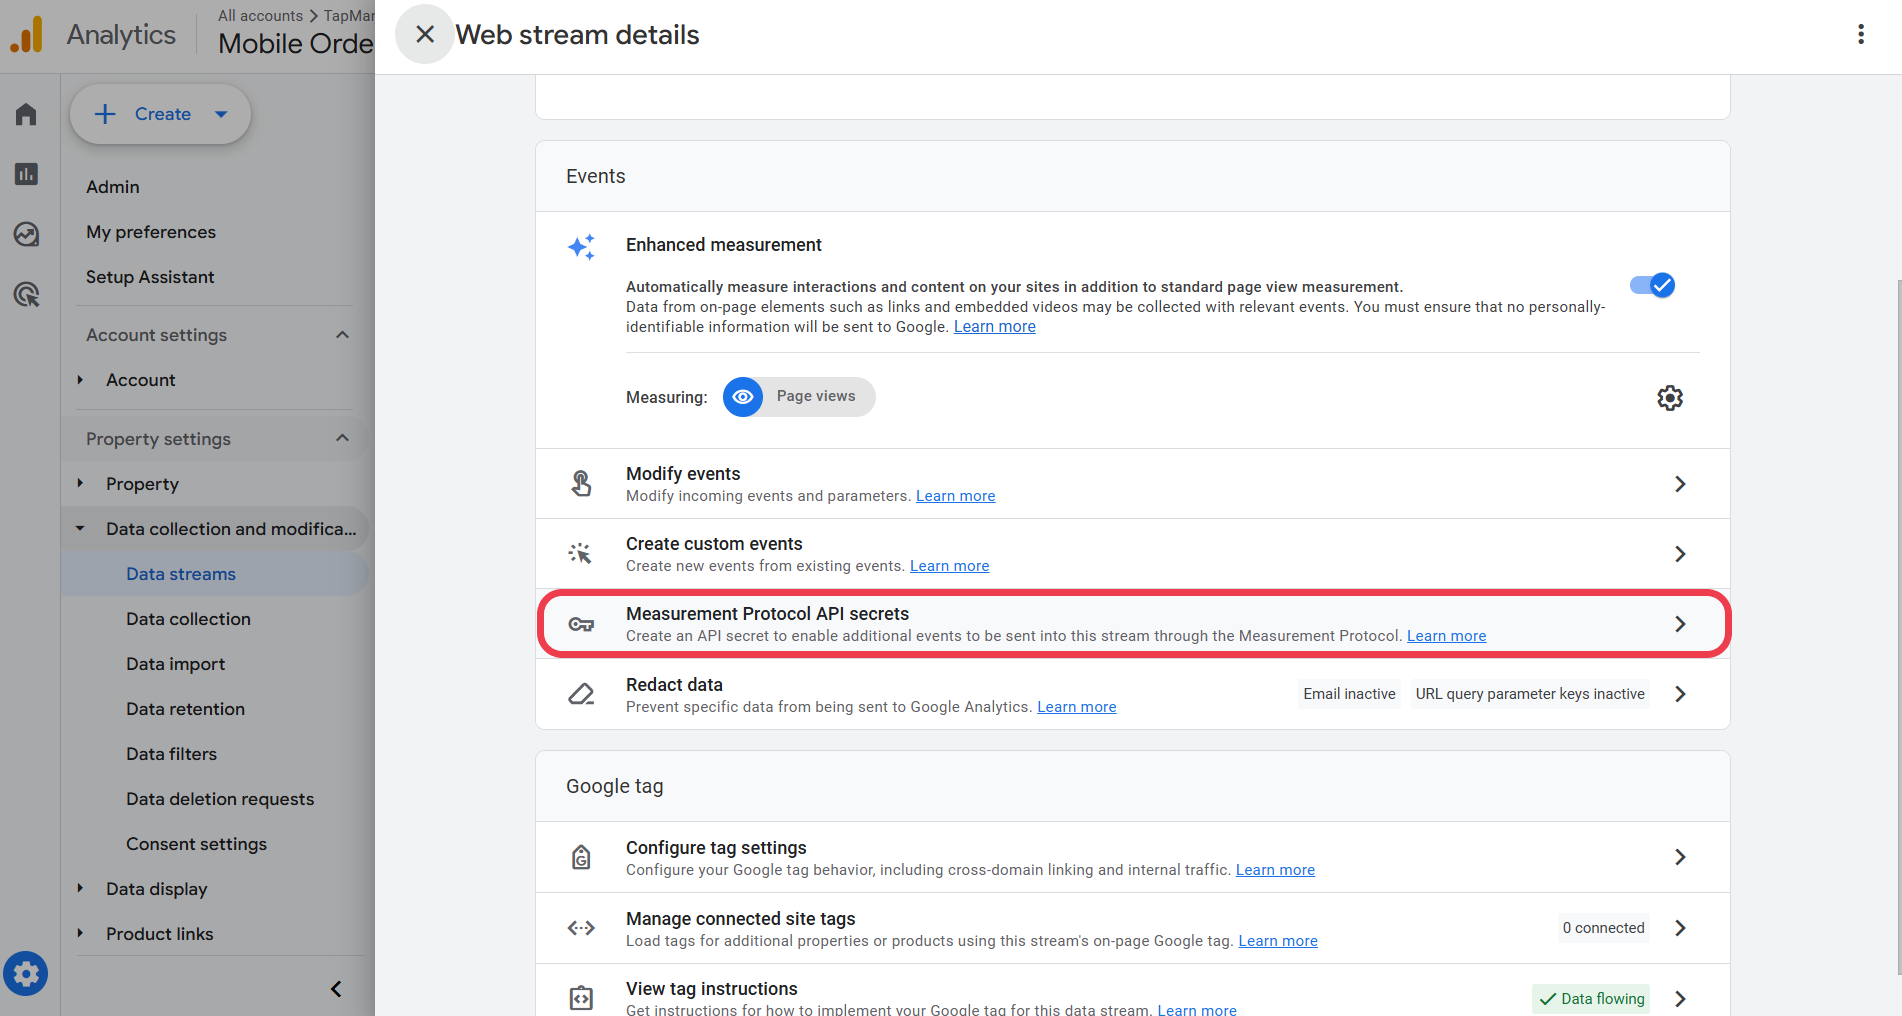Open Configure tag settings chevron

pyautogui.click(x=1680, y=857)
